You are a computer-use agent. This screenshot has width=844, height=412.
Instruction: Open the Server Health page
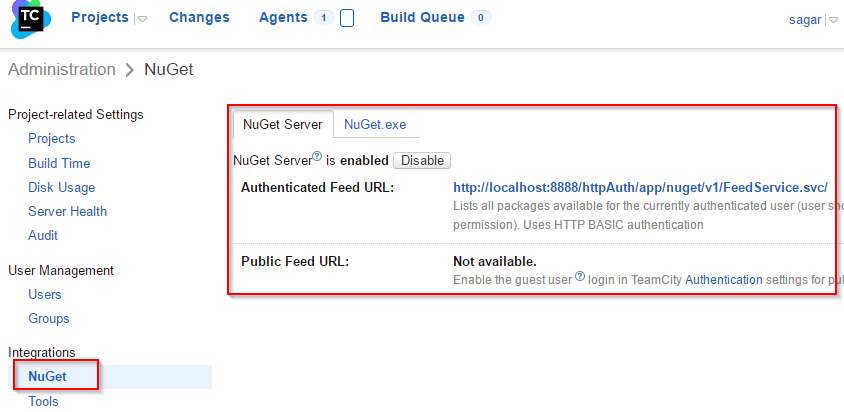67,211
